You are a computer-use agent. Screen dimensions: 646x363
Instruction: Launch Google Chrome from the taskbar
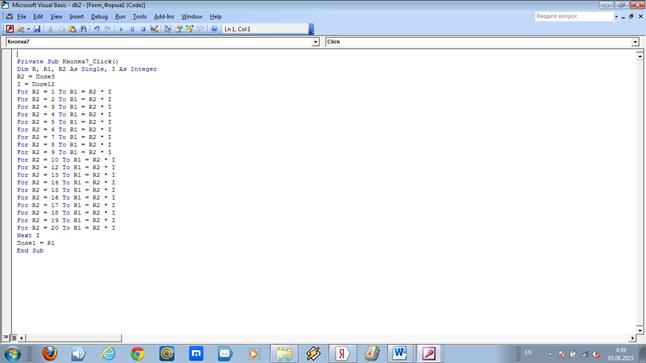pyautogui.click(x=138, y=354)
